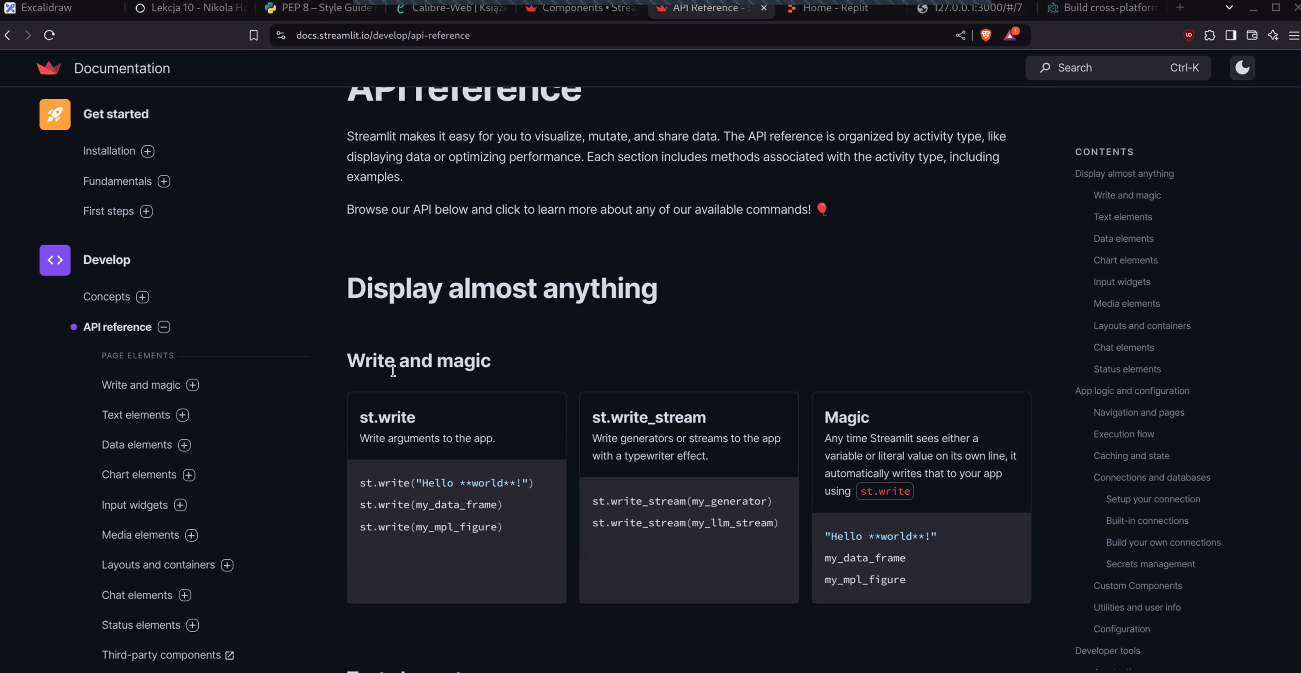Switch to the PEP 8 Style Guide tab
Viewport: 1301px width, 673px height.
point(320,7)
